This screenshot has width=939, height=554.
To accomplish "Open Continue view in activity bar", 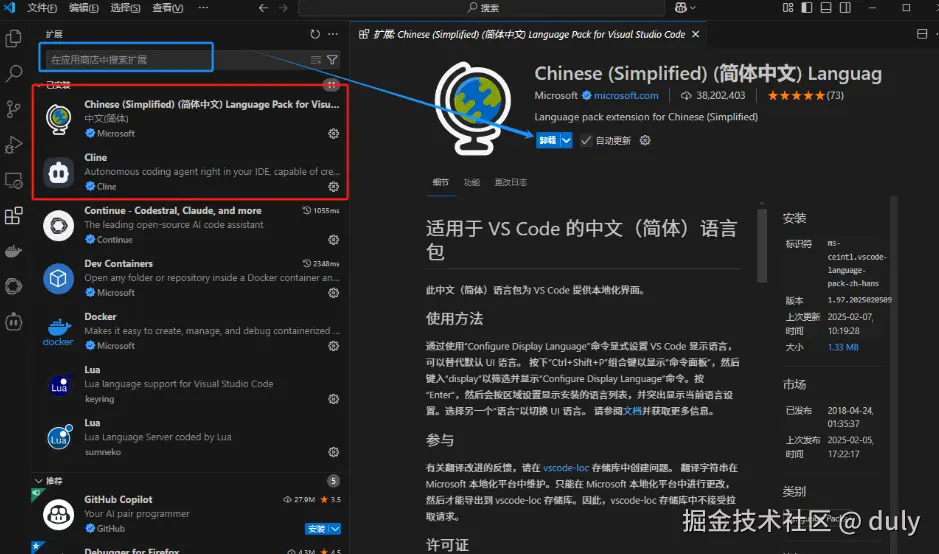I will tap(13, 286).
